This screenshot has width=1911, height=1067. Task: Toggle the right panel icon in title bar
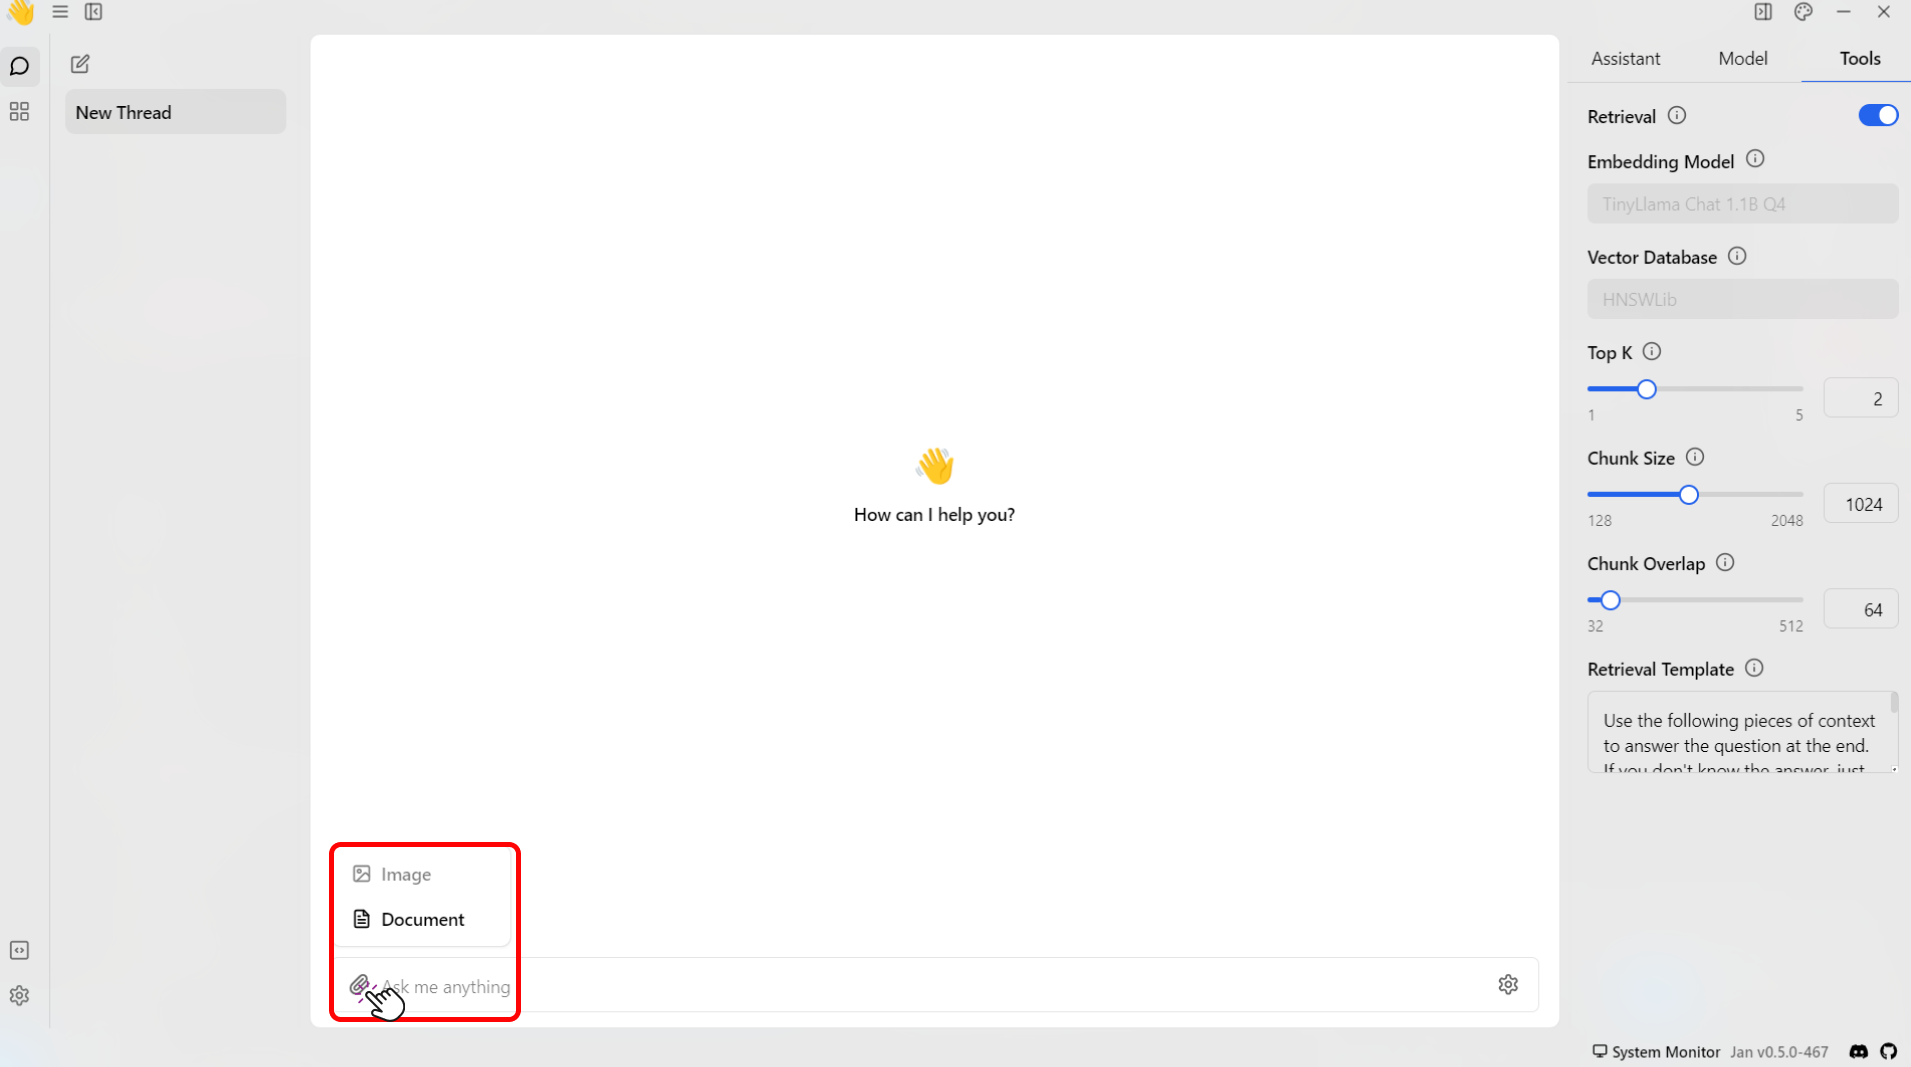tap(1763, 12)
